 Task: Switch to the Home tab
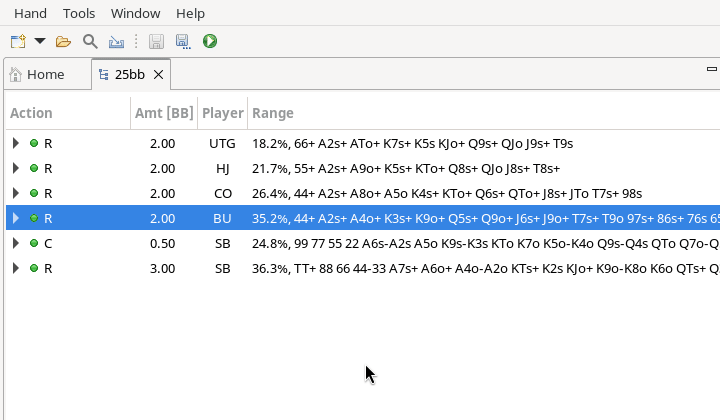tap(37, 74)
